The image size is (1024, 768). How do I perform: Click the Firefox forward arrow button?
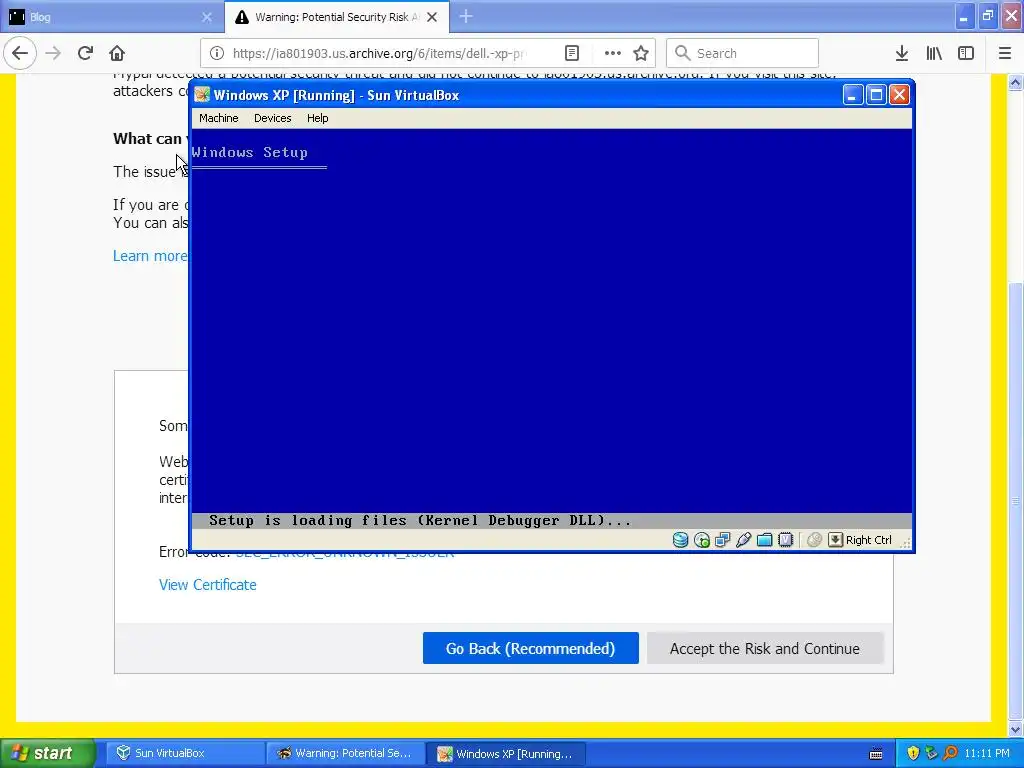pyautogui.click(x=54, y=54)
